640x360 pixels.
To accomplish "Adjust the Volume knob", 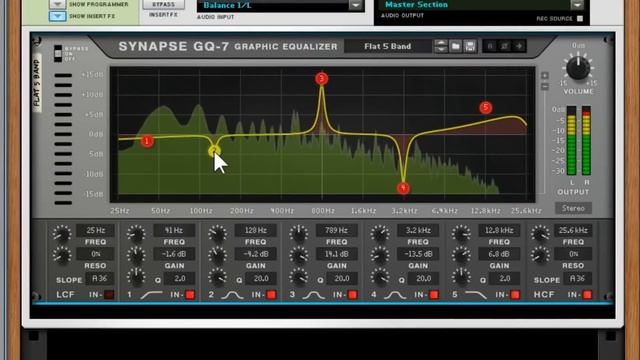I will (578, 68).
